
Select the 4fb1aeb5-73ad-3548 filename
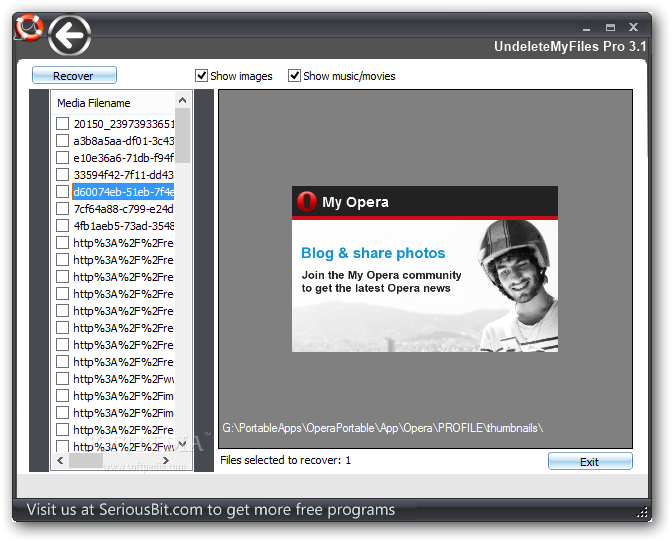(123, 226)
